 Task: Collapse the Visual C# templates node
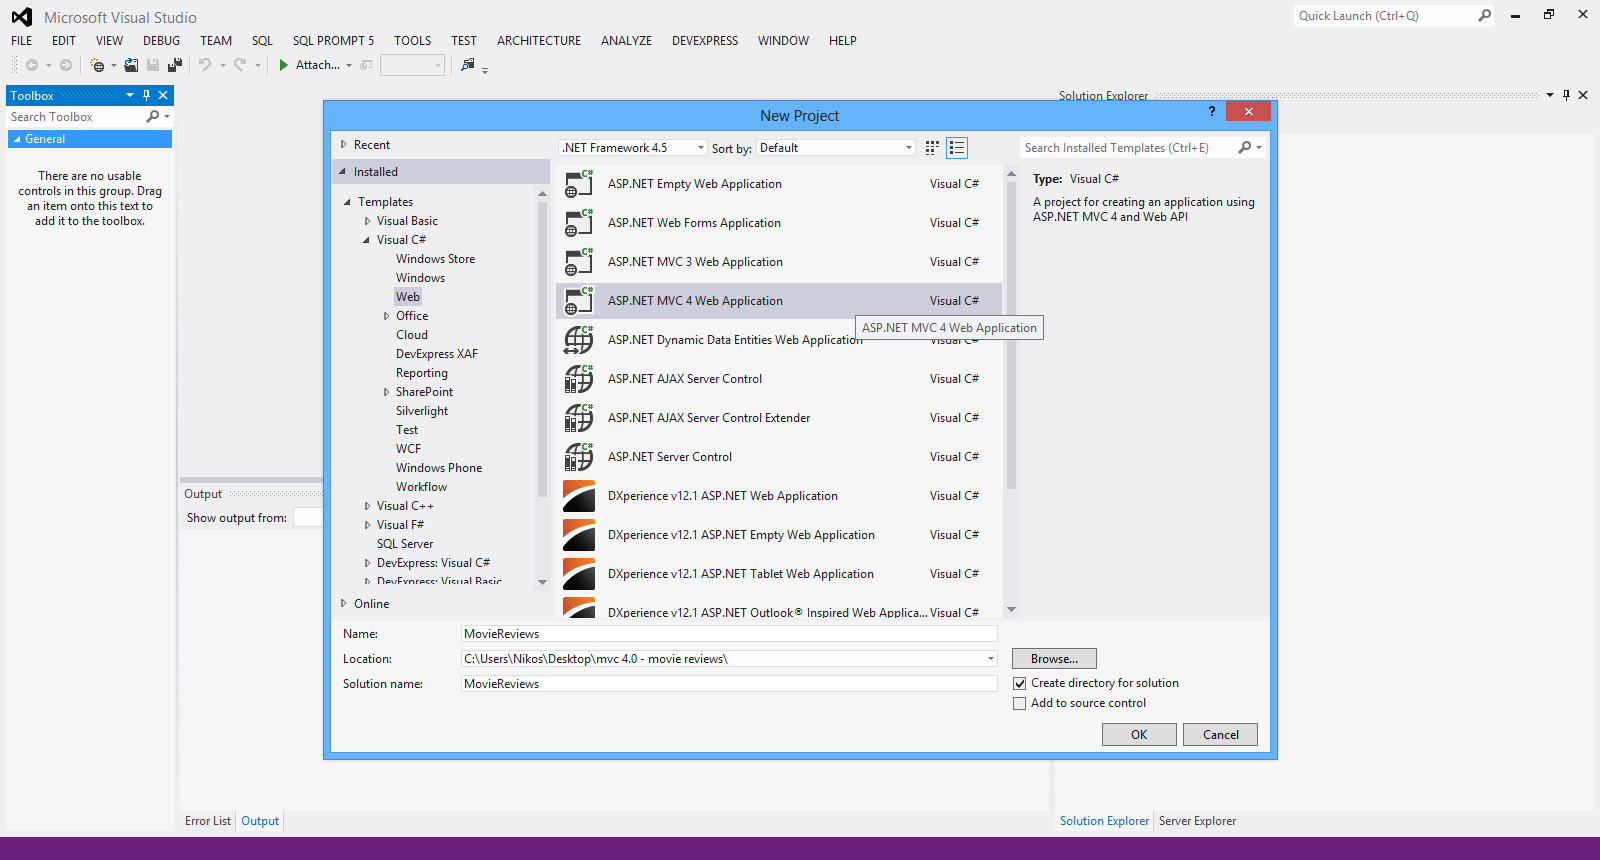coord(367,240)
